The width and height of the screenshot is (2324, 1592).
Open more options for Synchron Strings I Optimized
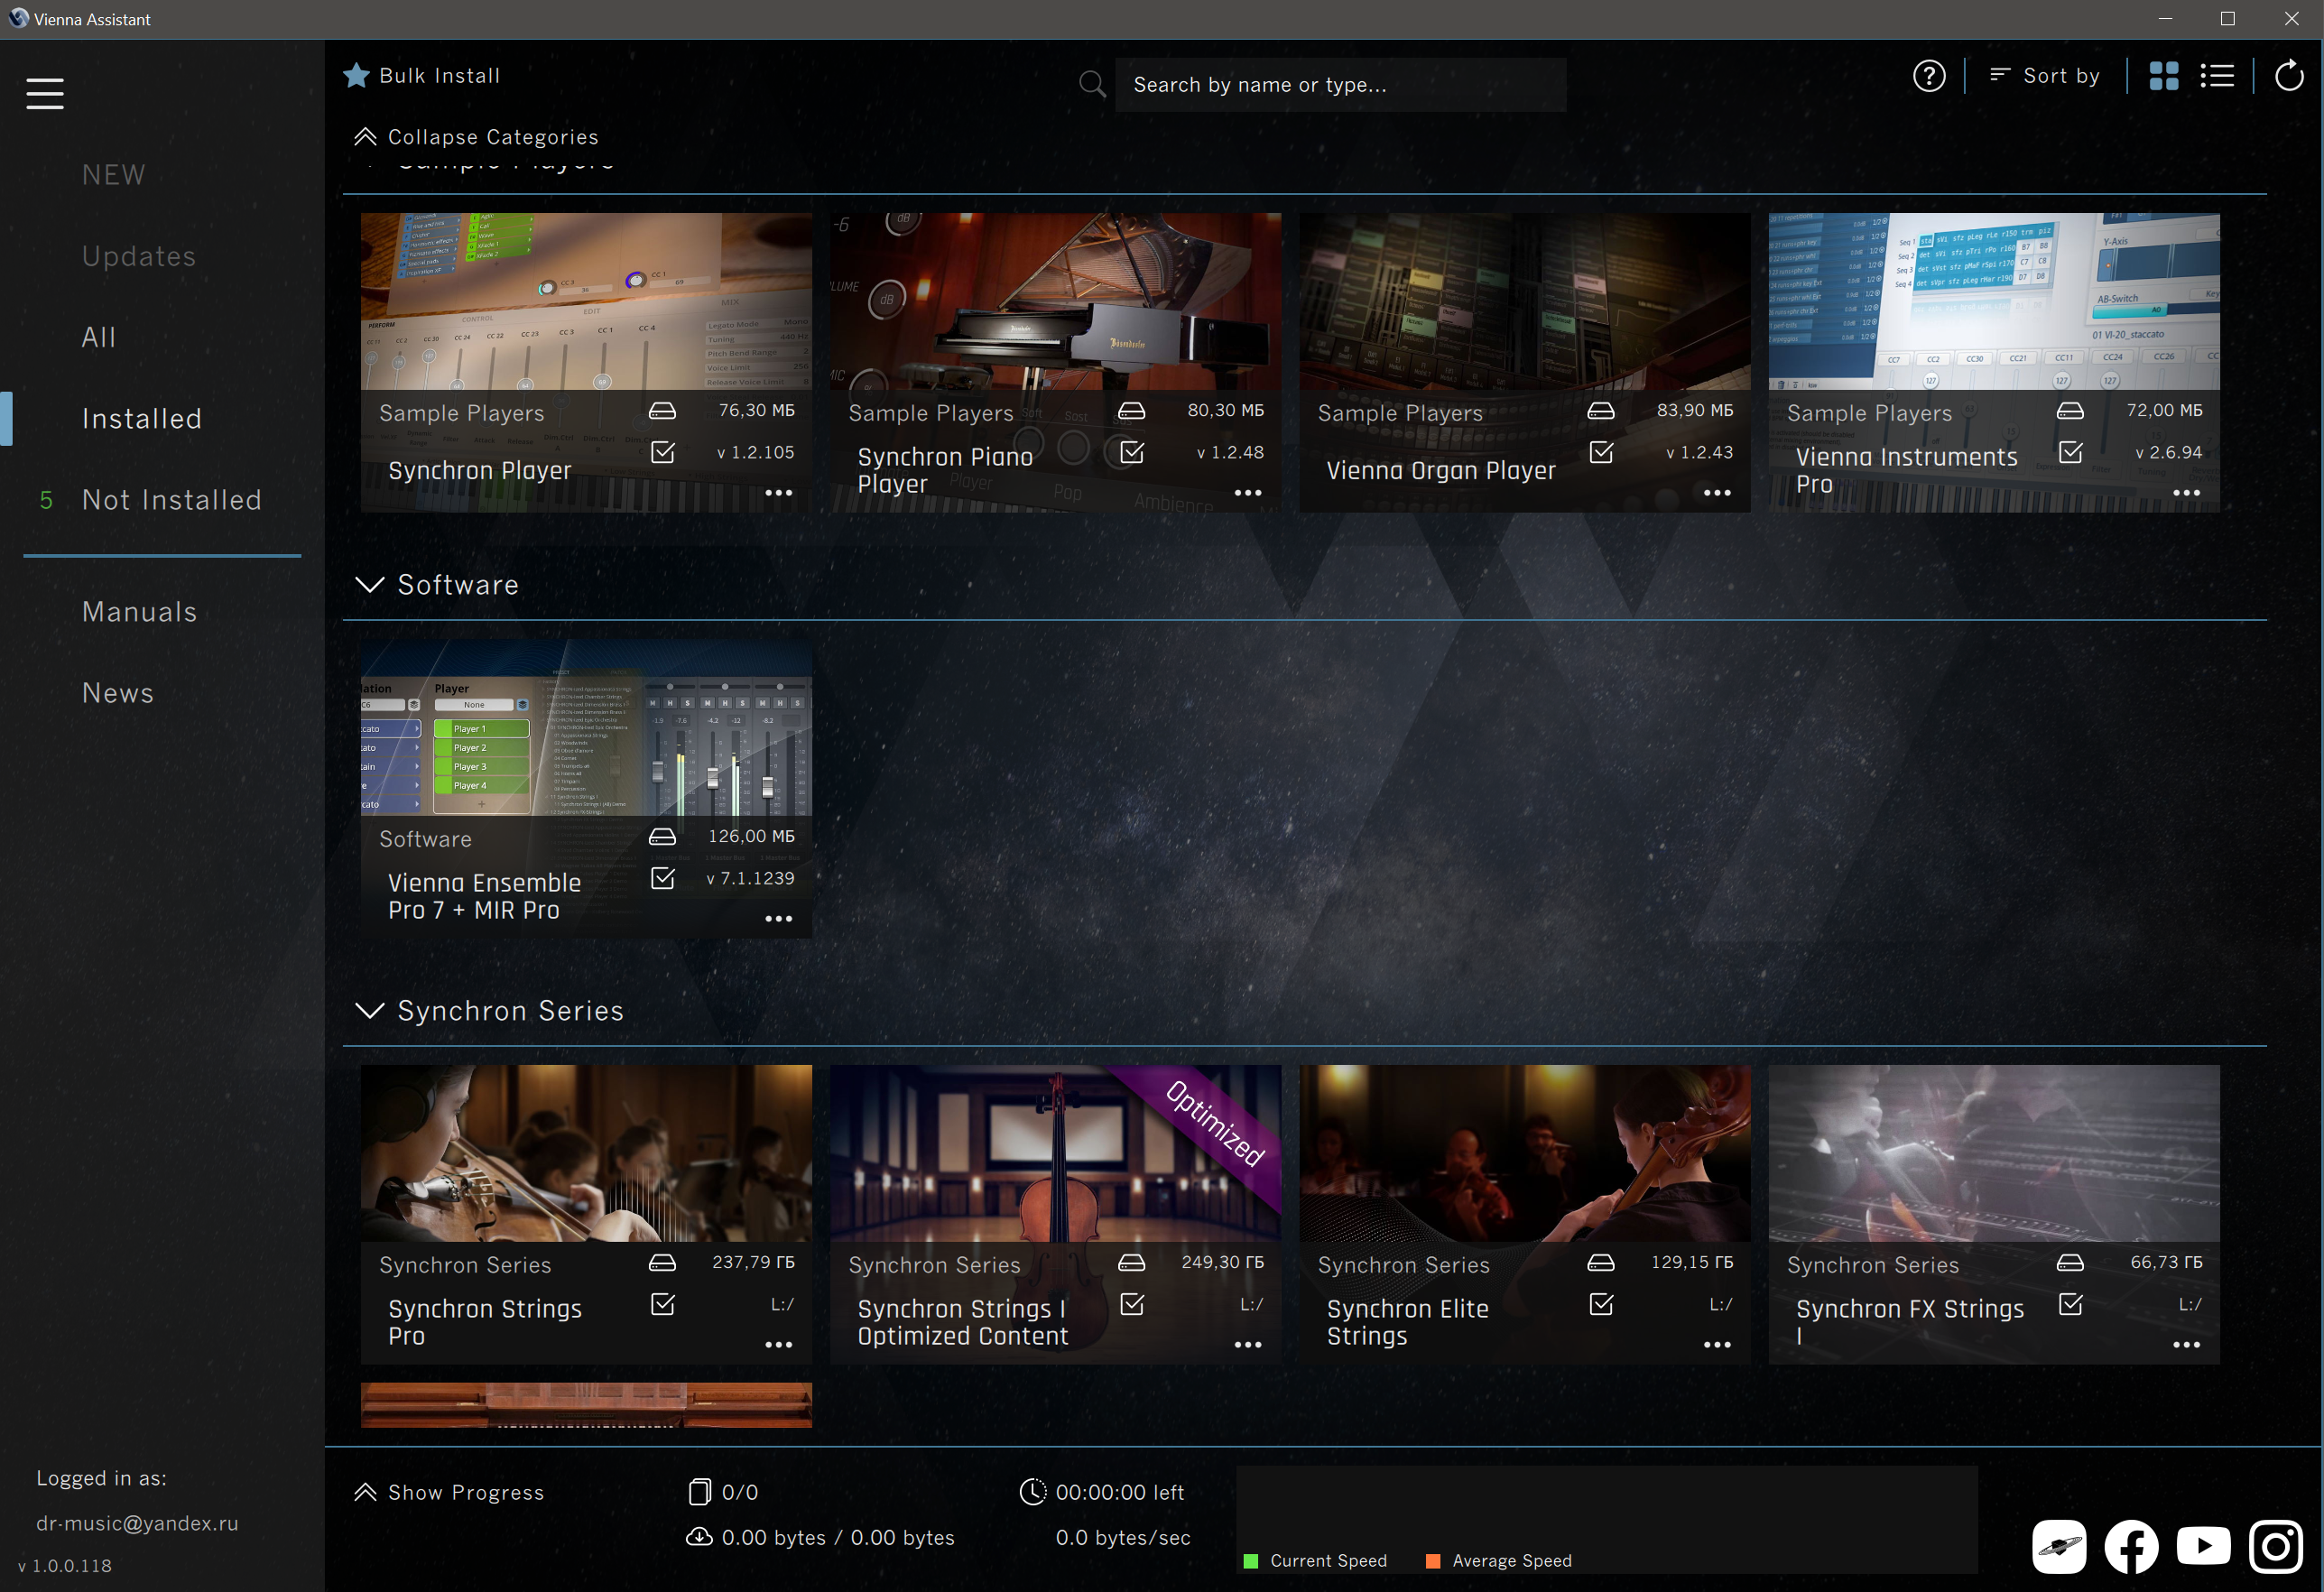click(x=1248, y=1345)
